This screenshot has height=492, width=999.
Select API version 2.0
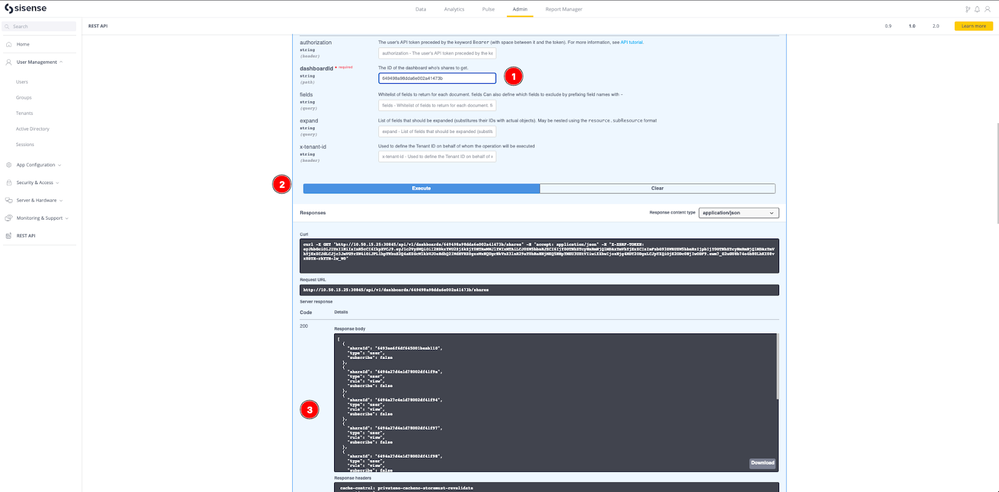coord(935,26)
